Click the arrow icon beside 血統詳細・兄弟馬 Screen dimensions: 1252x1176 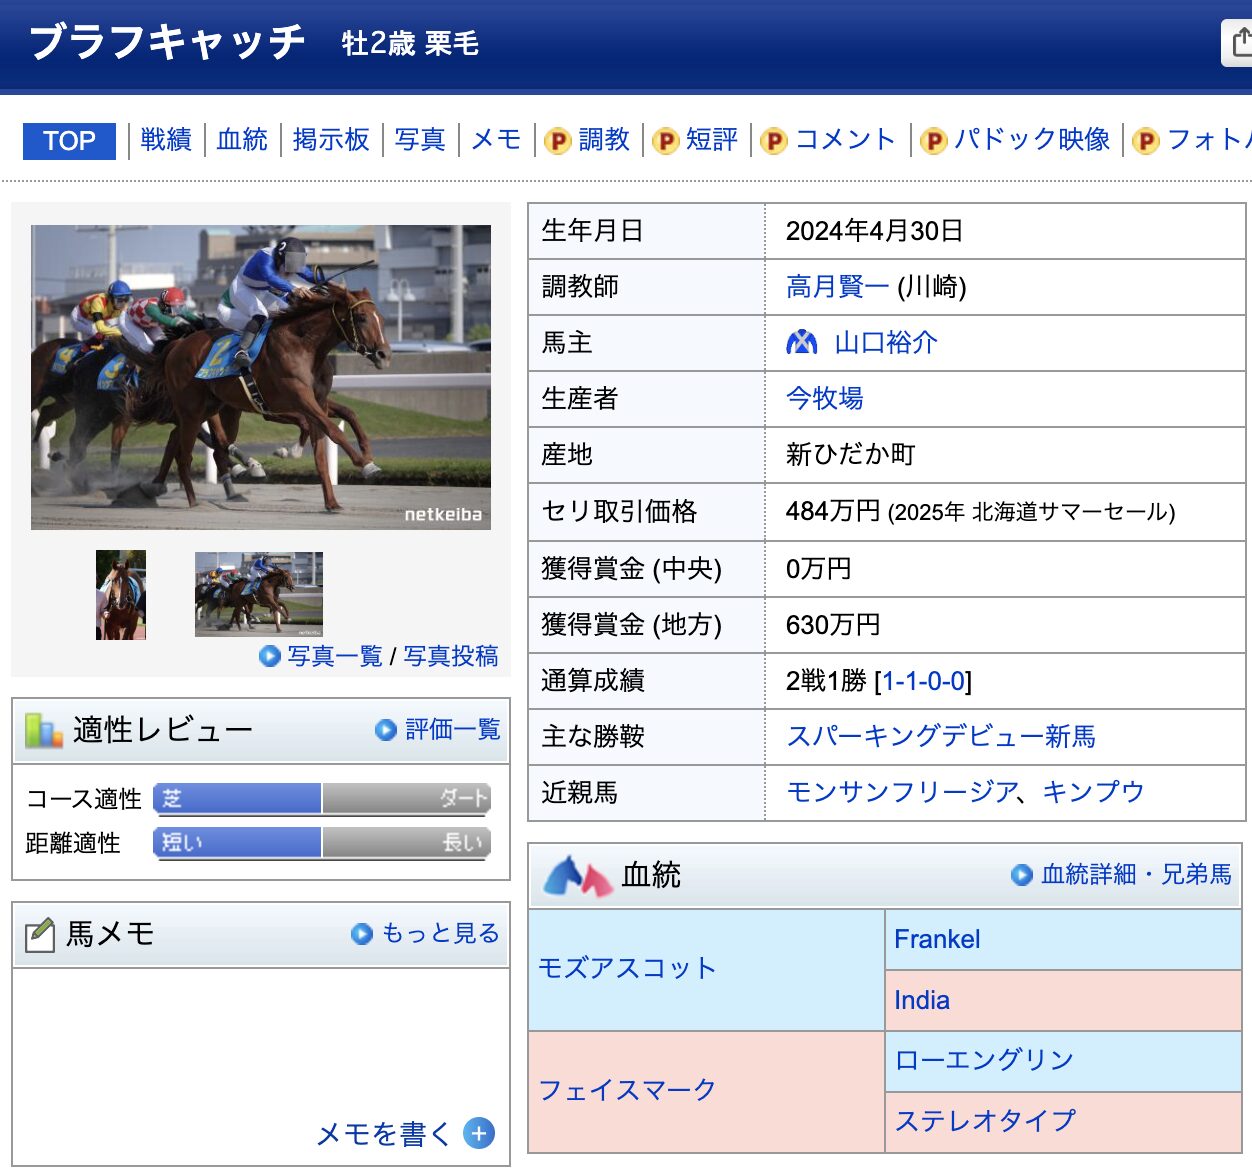1022,875
